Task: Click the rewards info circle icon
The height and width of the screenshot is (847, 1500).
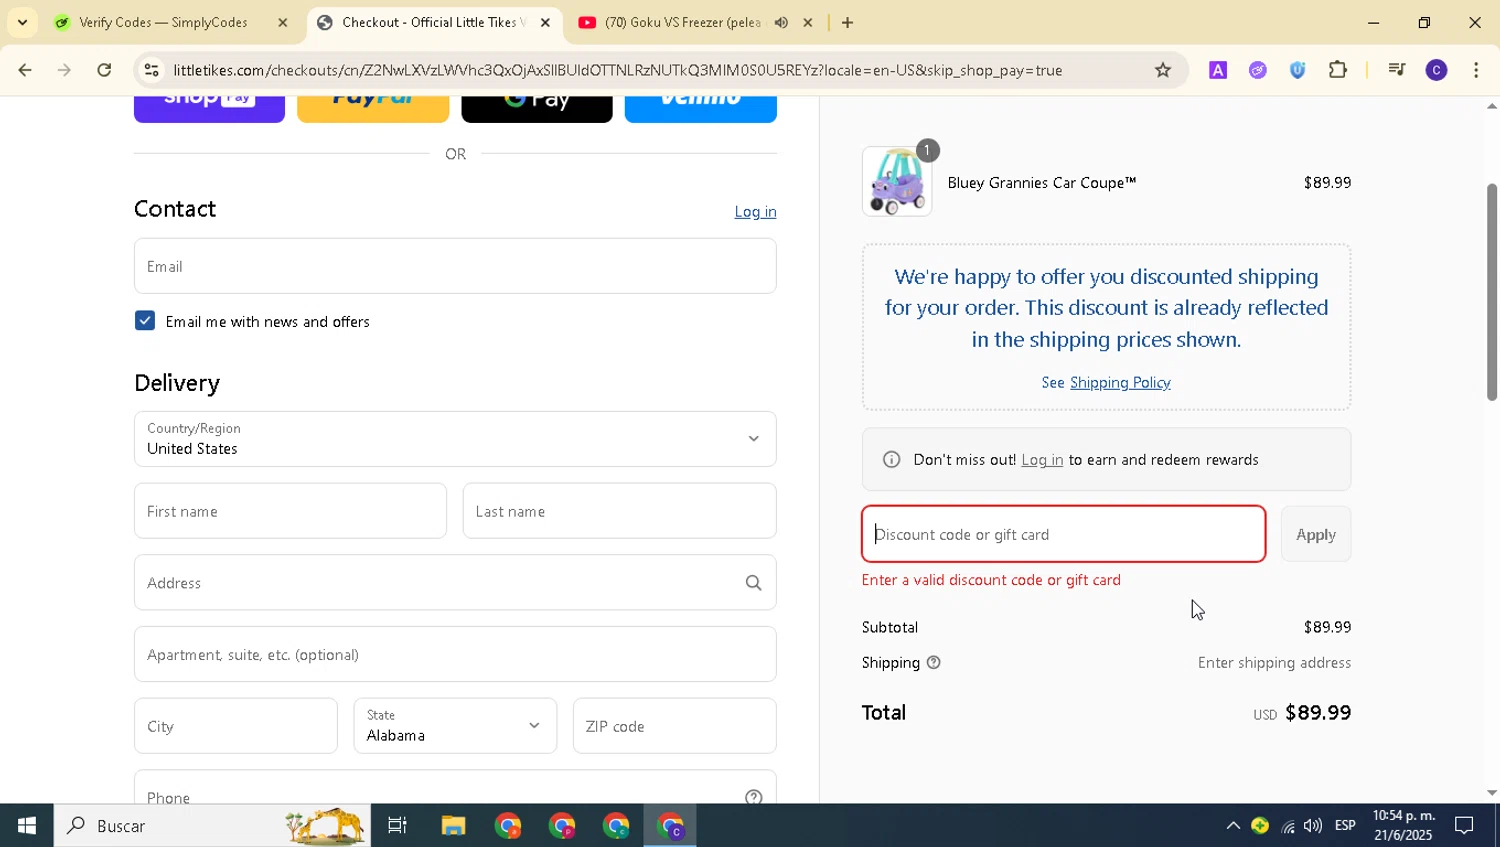Action: click(x=891, y=460)
